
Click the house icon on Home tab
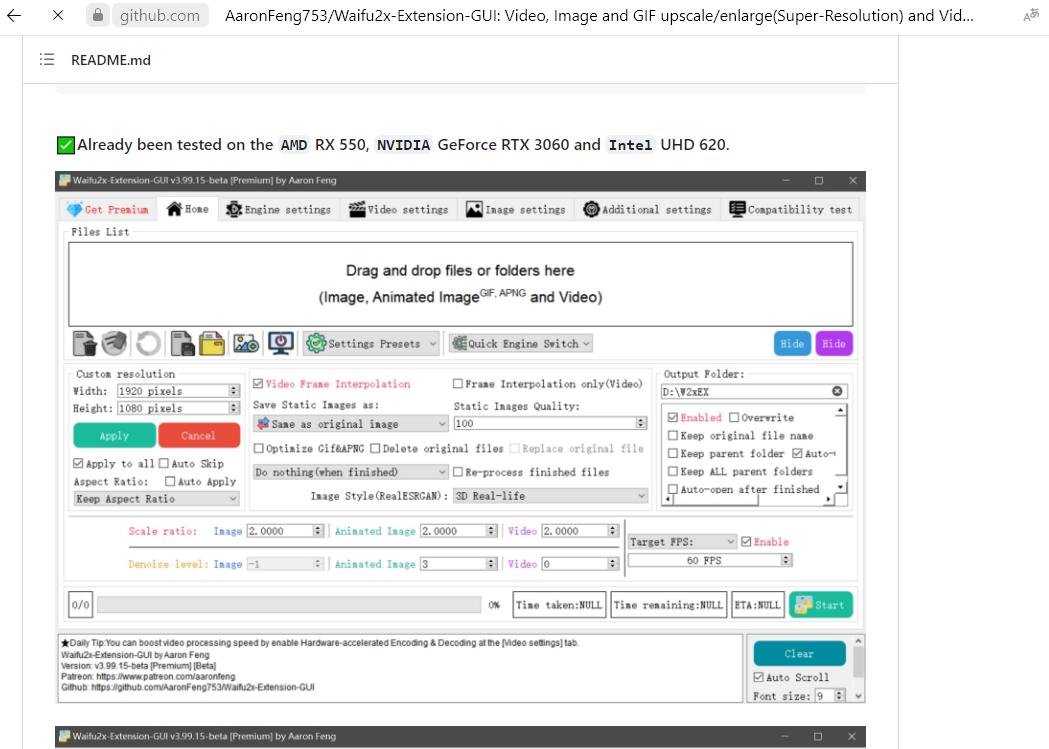click(x=174, y=209)
